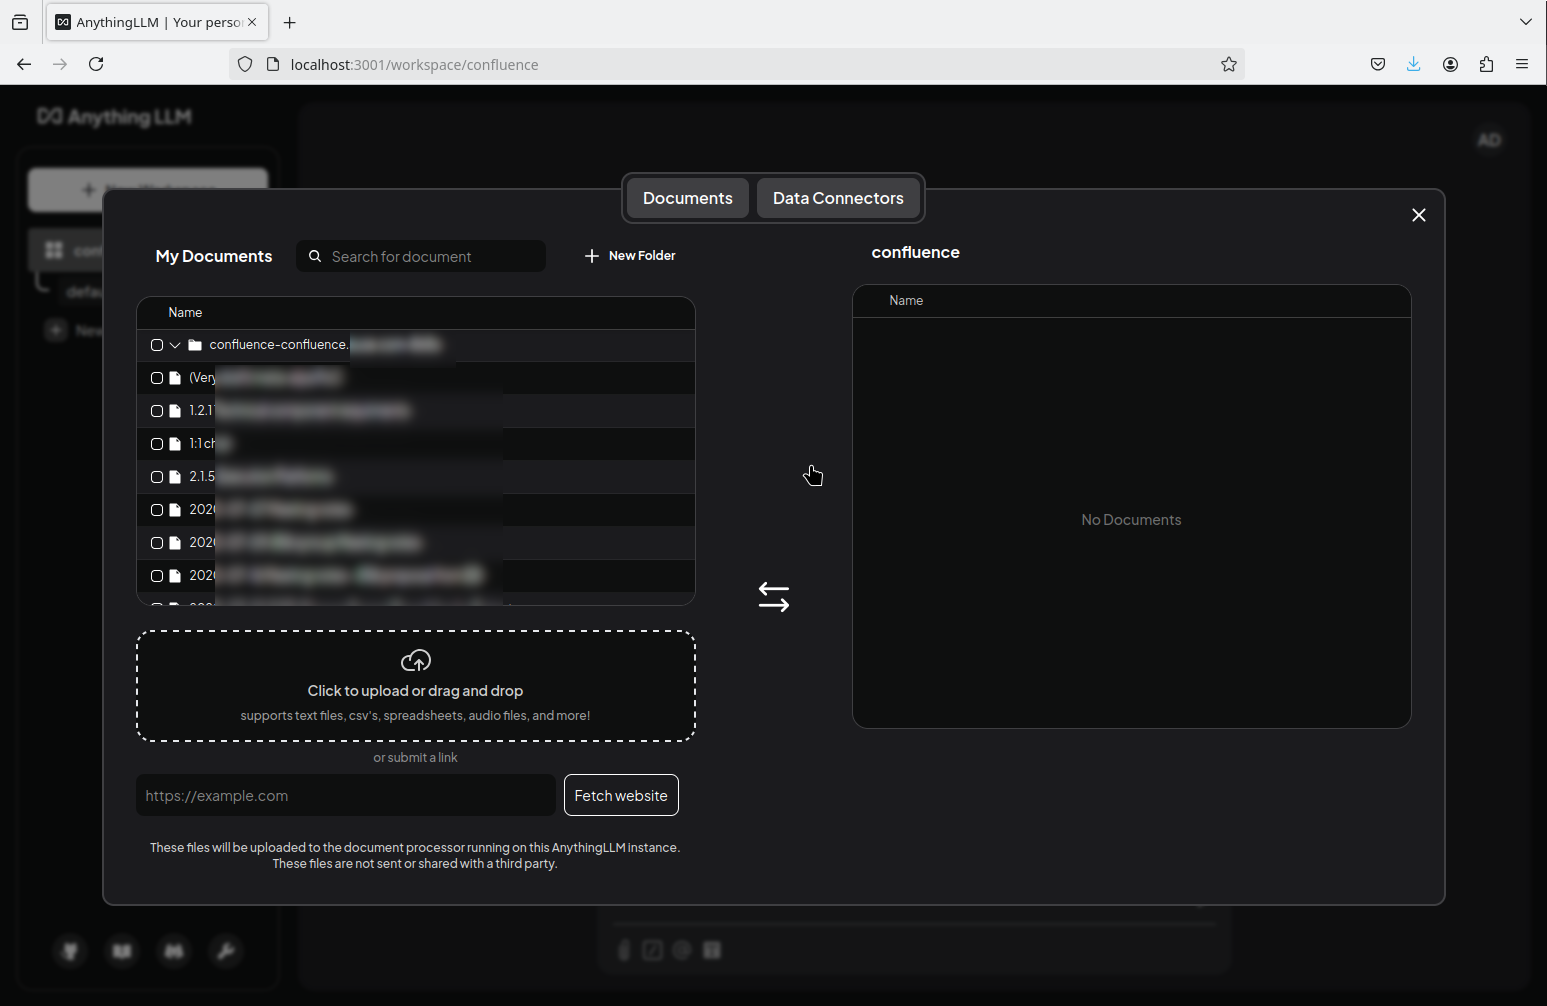Click the confluence-confluence folder icon

tap(195, 345)
